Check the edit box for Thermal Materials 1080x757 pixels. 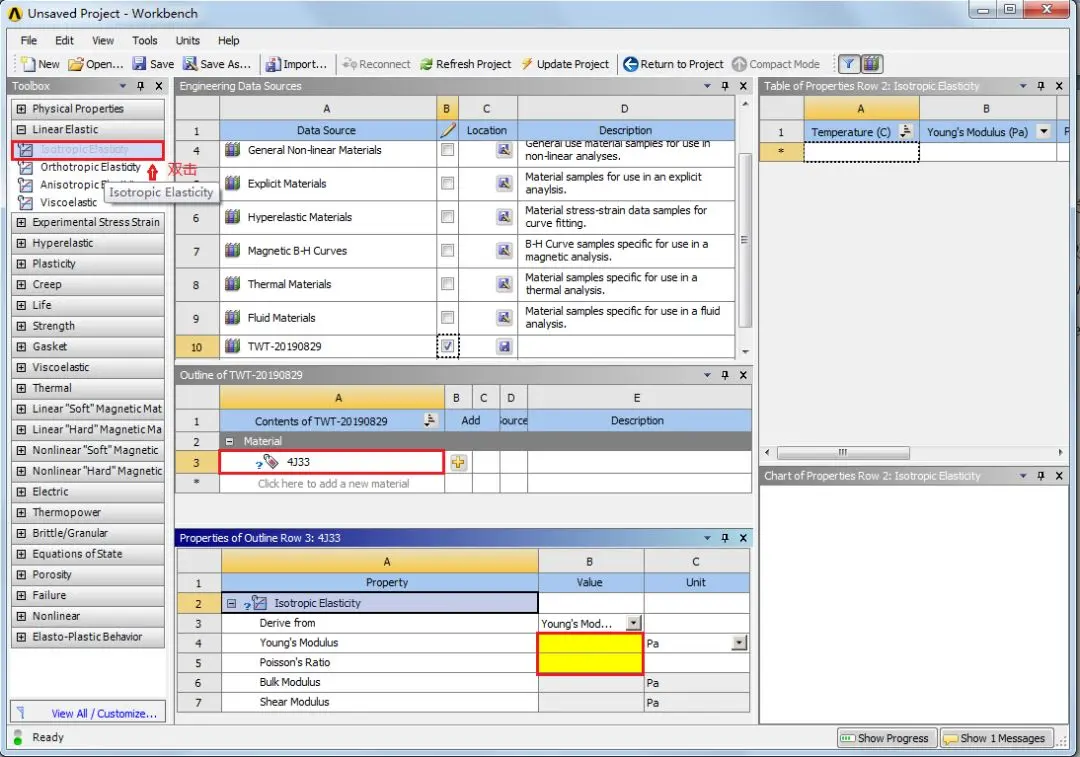[448, 284]
